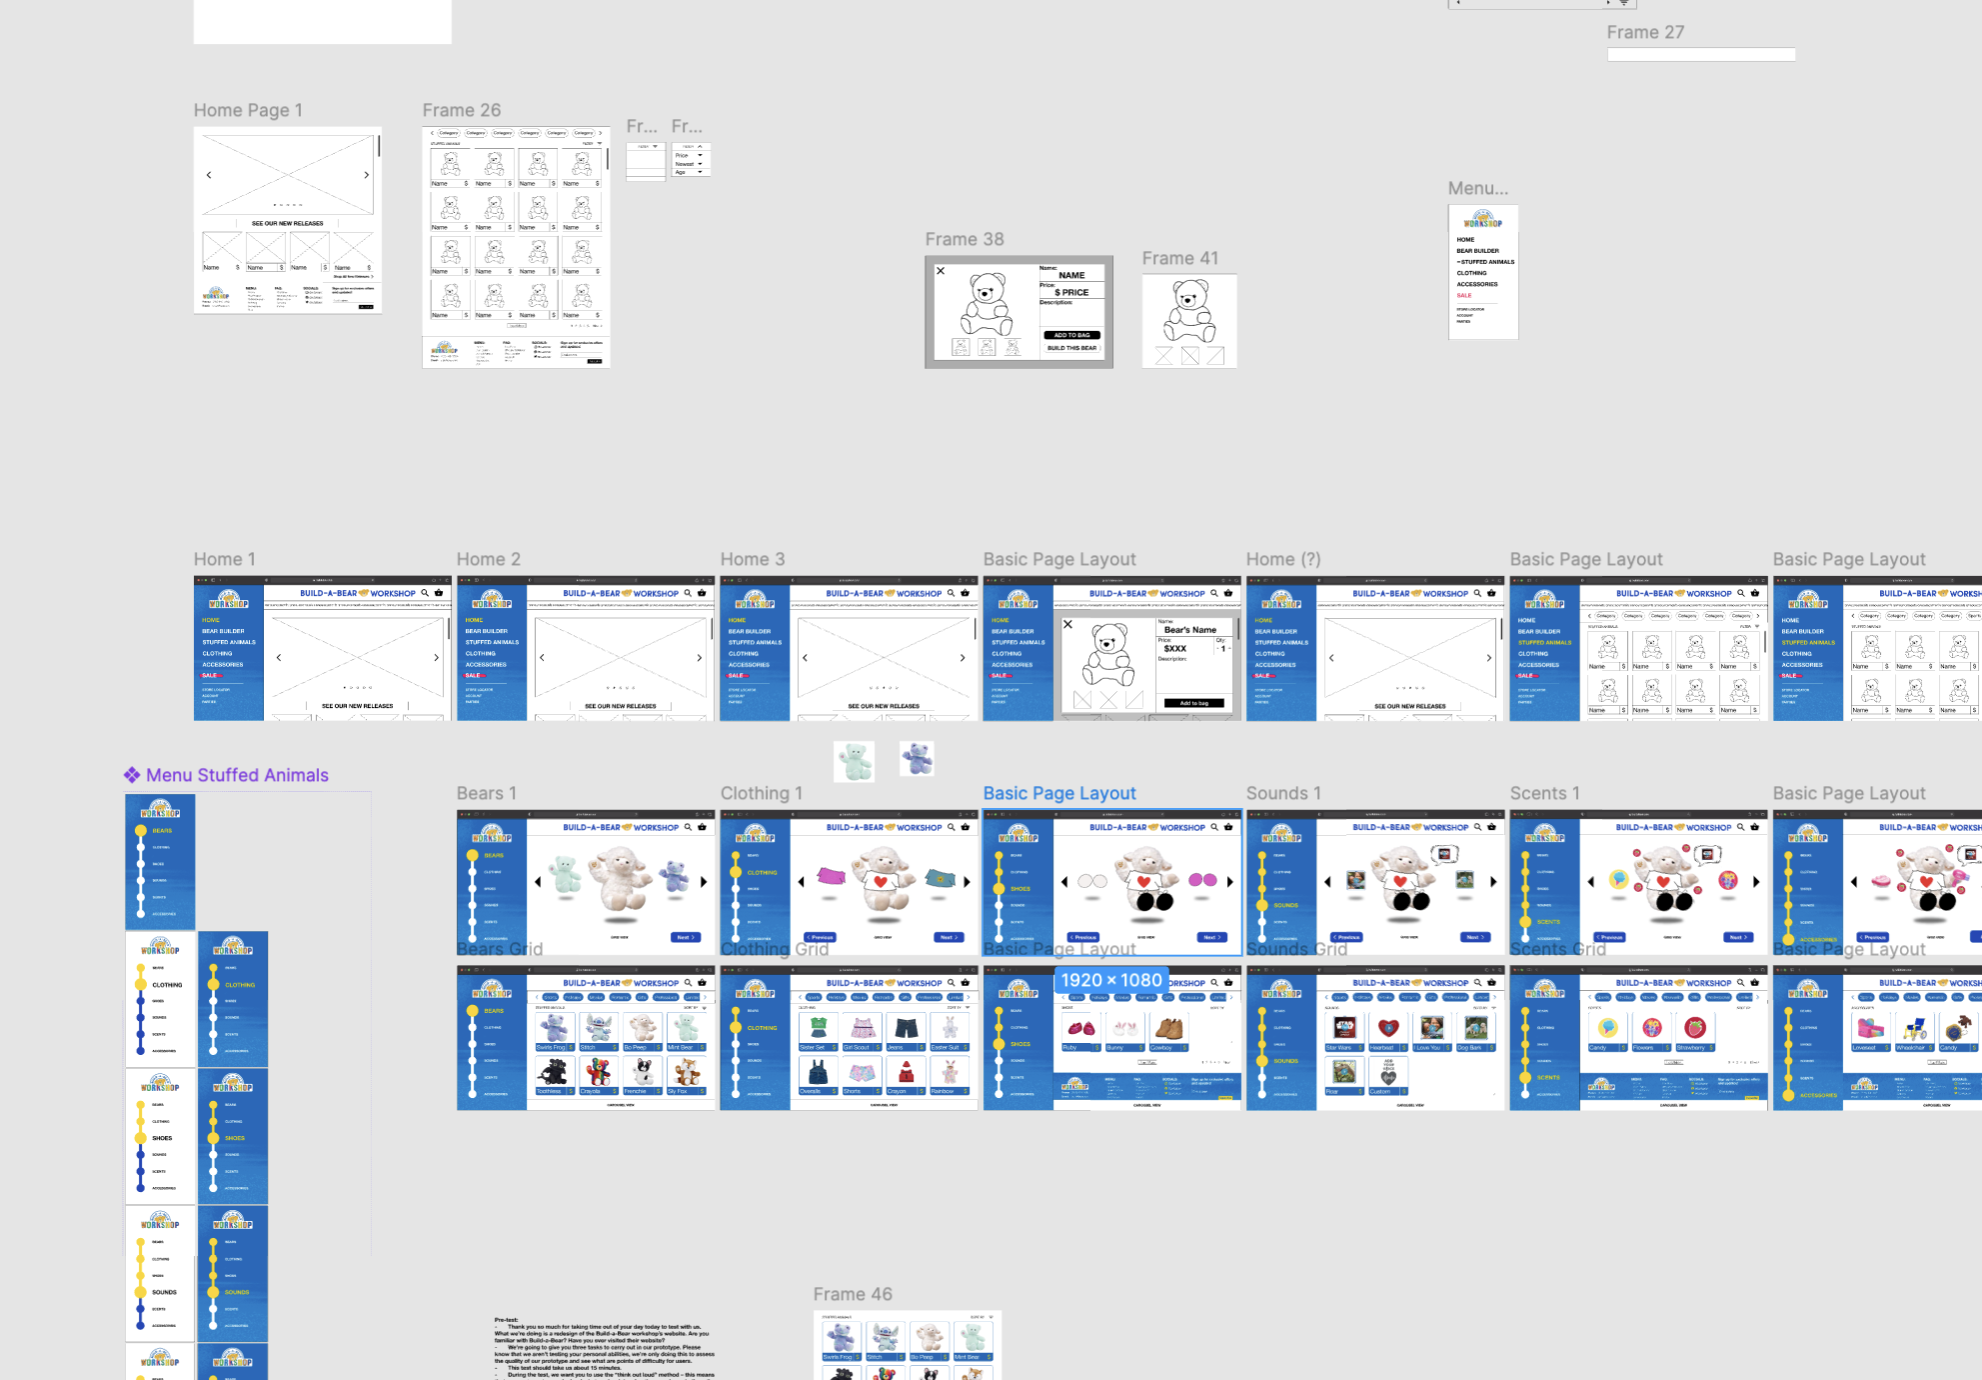Select the yellow SHOES step dot in selected frame

(998, 888)
